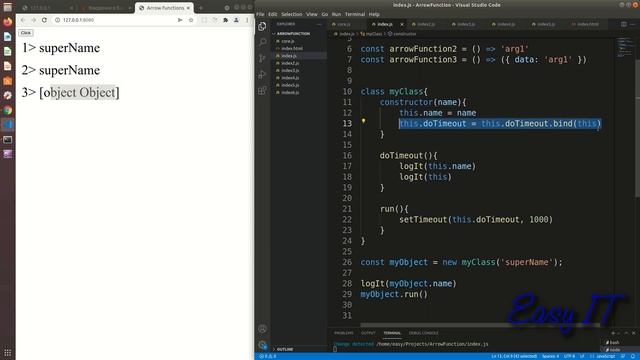Open the Search view in VS Code activity bar
The width and height of the screenshot is (640, 360).
coord(262,42)
